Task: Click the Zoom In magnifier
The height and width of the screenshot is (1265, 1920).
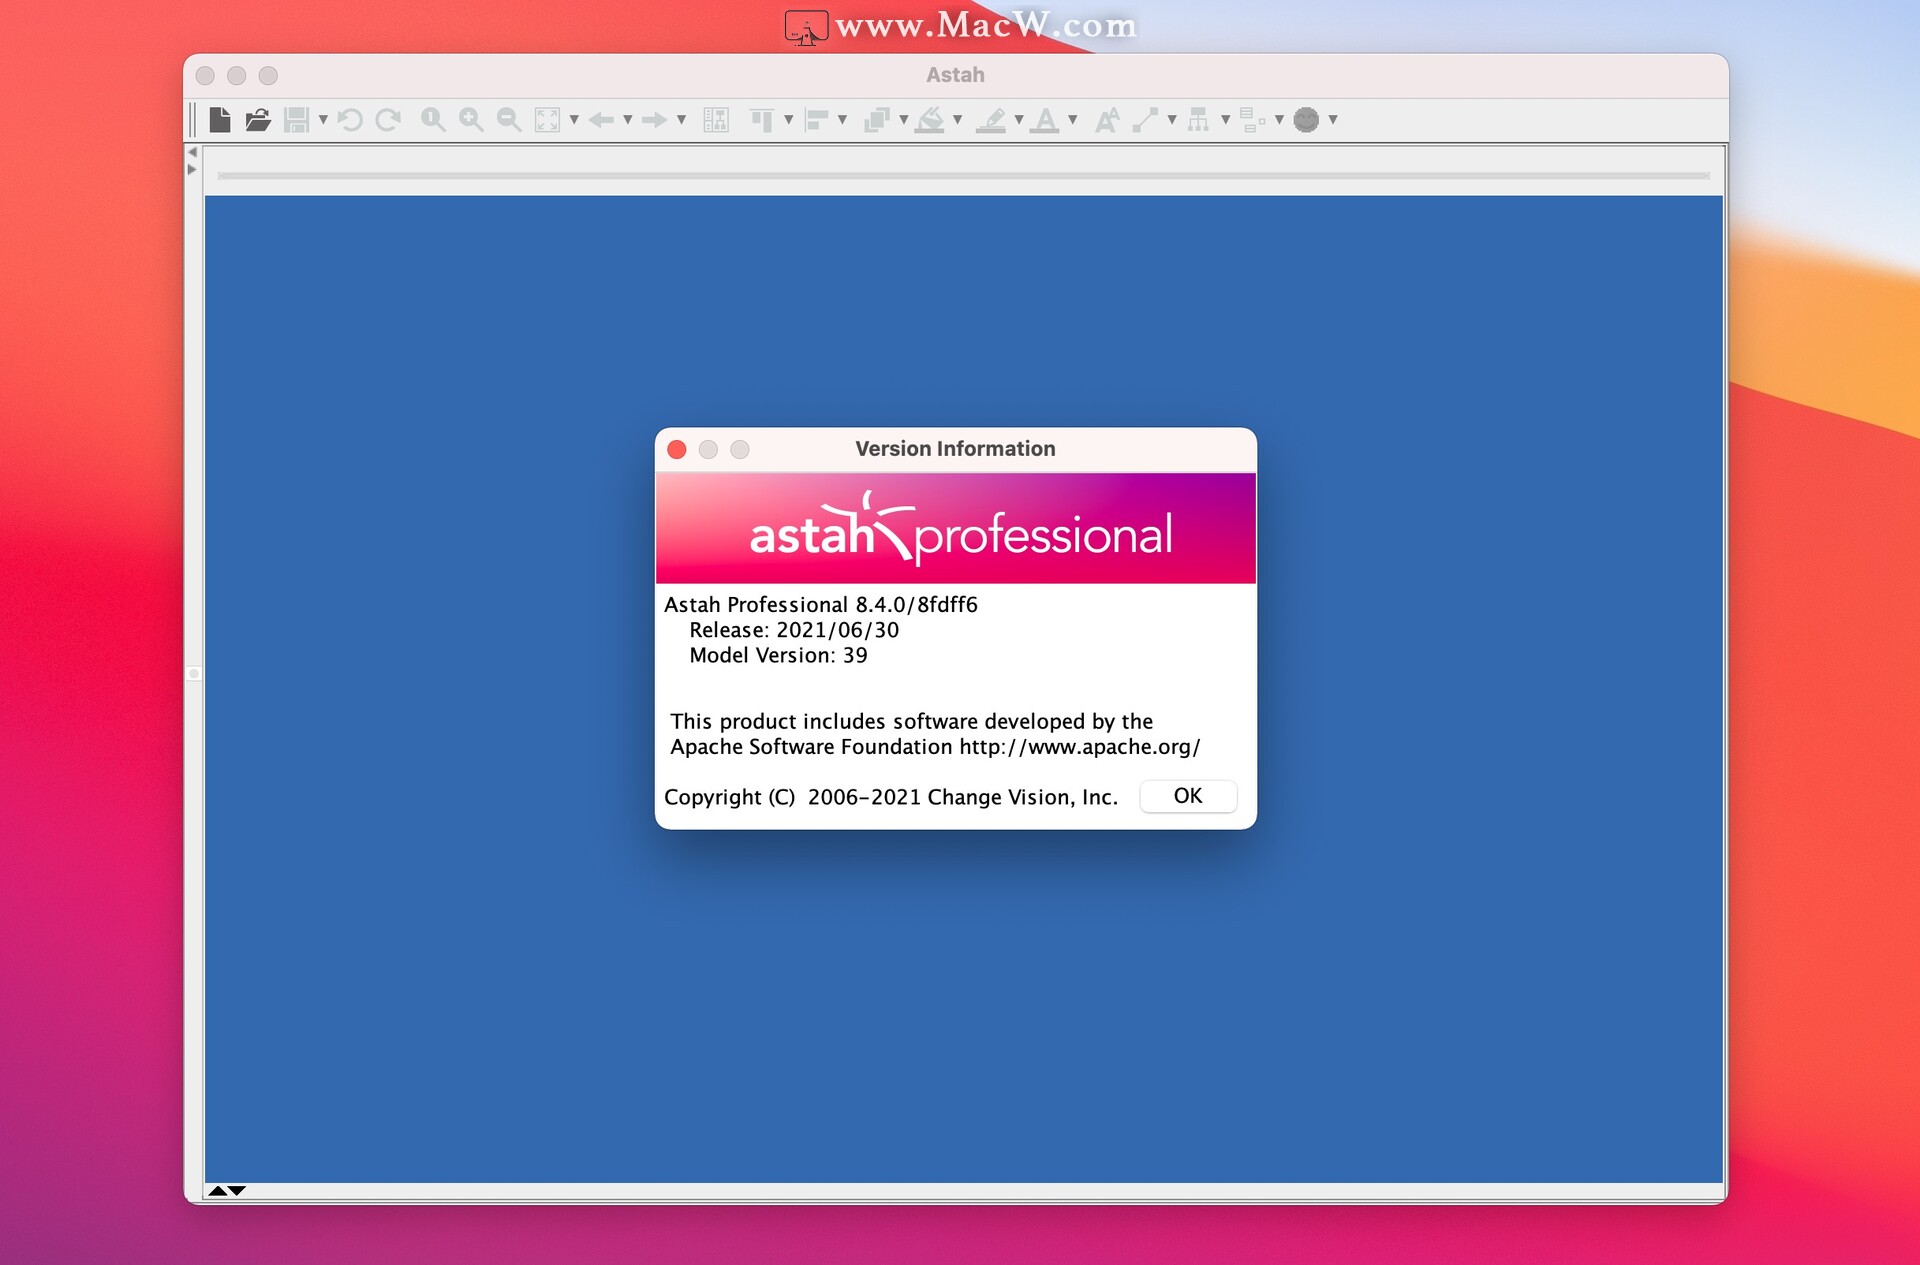Action: click(x=471, y=120)
